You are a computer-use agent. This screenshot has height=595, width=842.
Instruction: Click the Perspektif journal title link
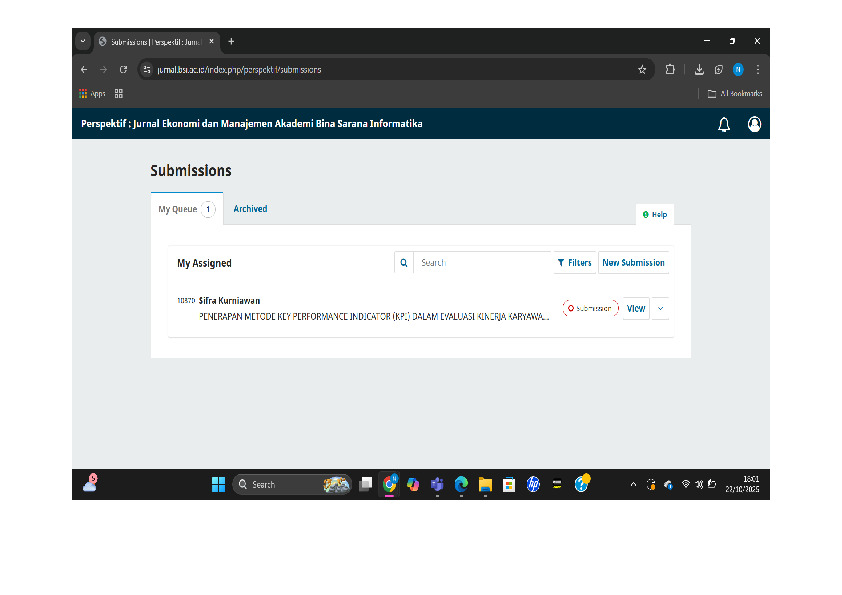251,124
